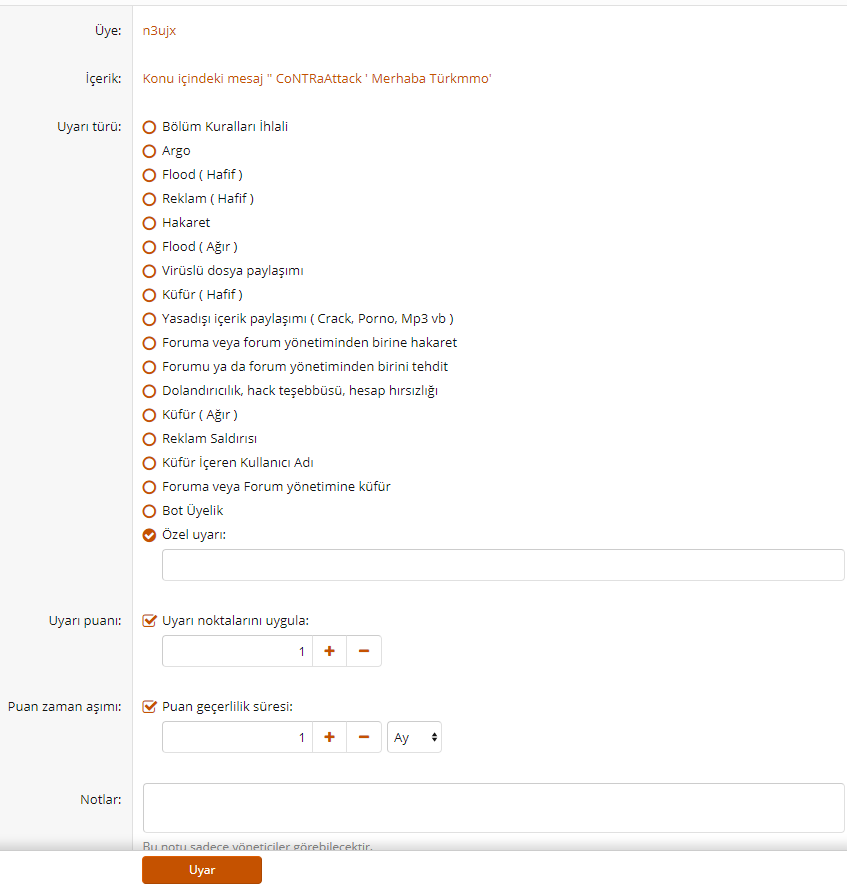Click the point expiry duration number field
This screenshot has width=847, height=889.
tap(237, 737)
